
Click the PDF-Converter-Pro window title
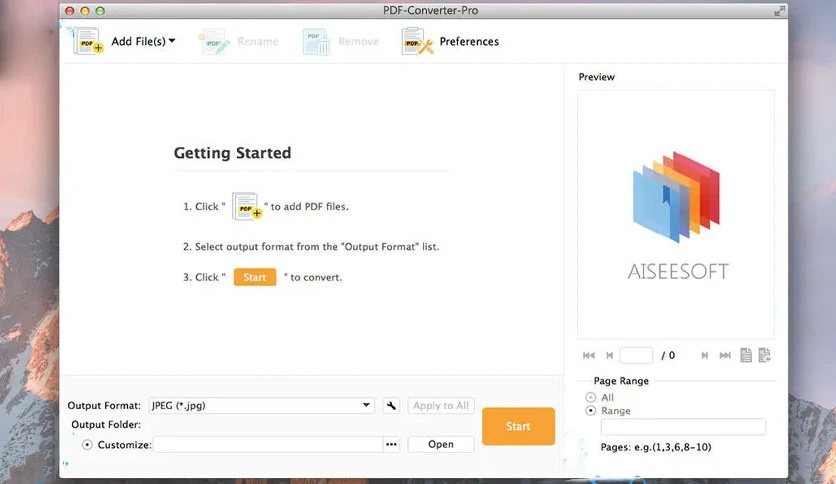[431, 11]
